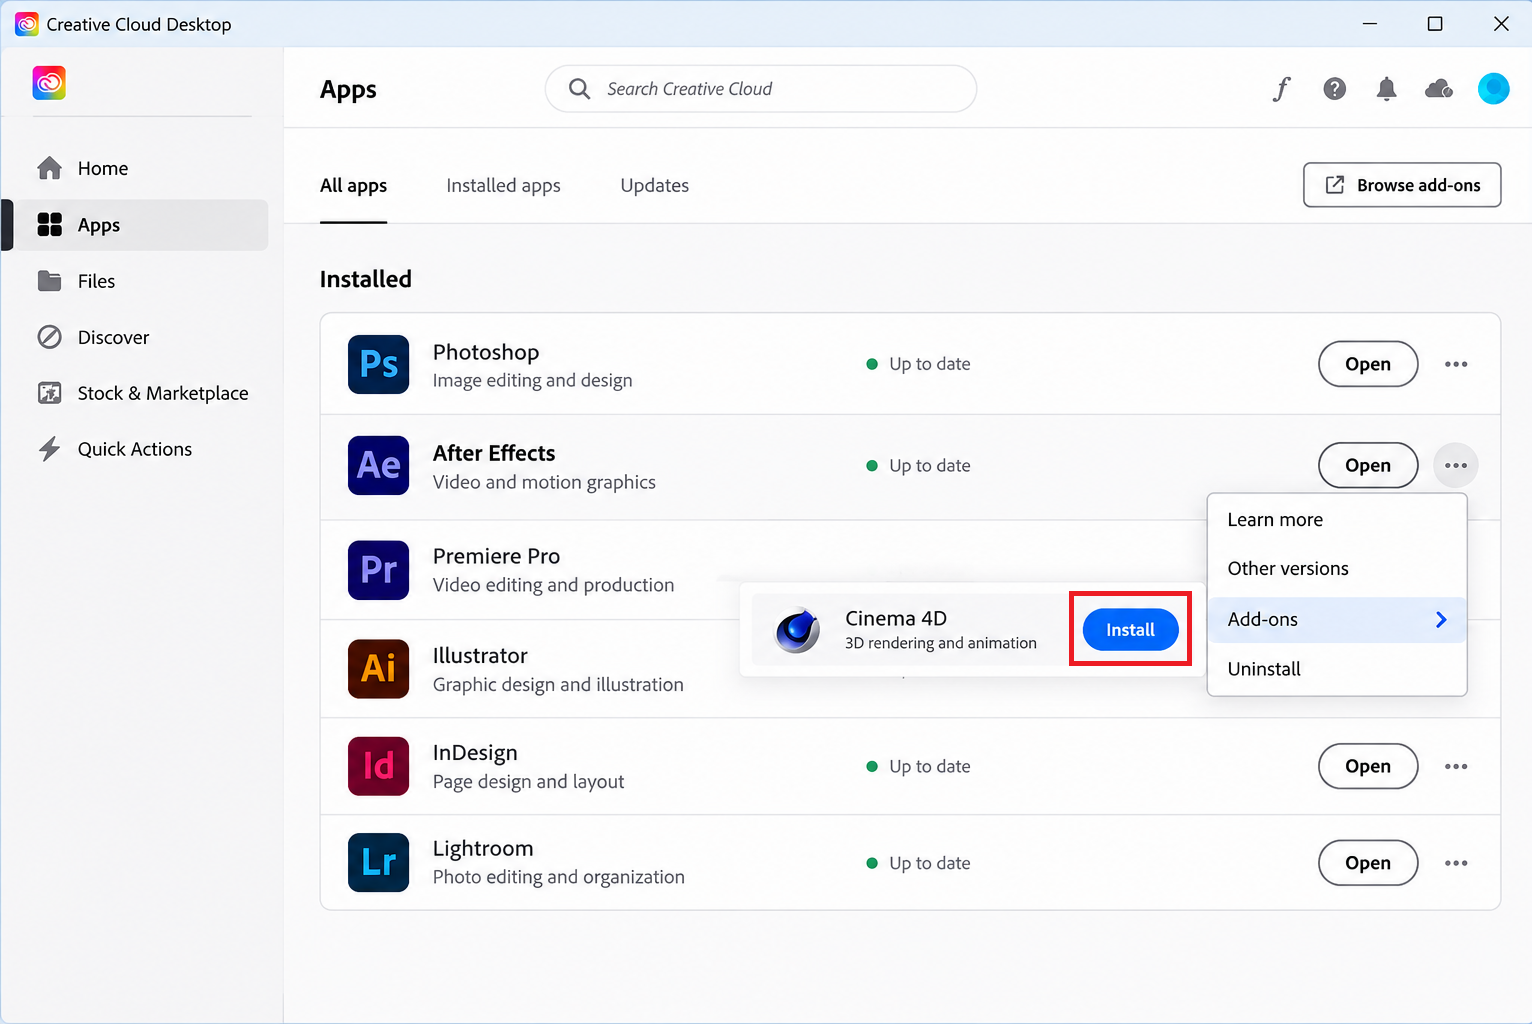Open Discover in the sidebar
The width and height of the screenshot is (1532, 1024).
click(x=141, y=337)
